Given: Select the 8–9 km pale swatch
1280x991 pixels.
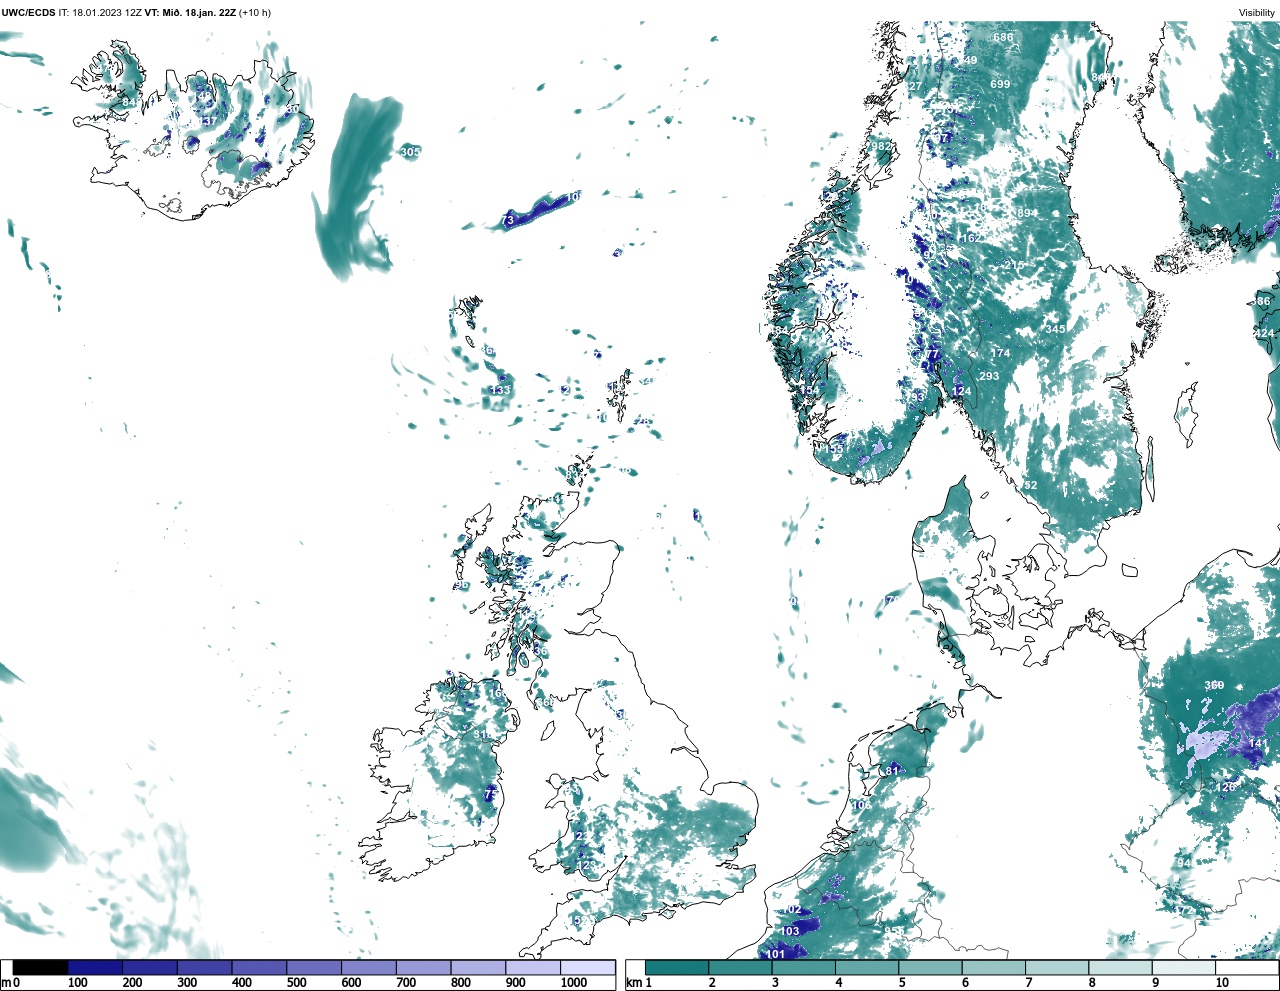Looking at the screenshot, I should pos(1120,968).
